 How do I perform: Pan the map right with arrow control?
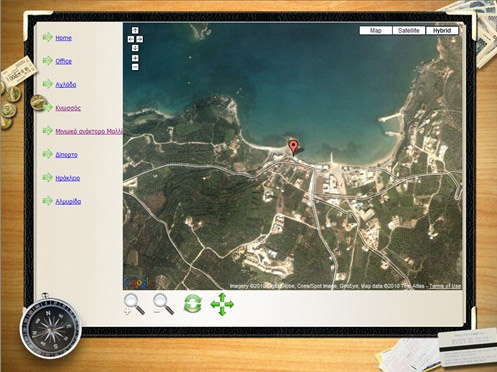pos(140,39)
